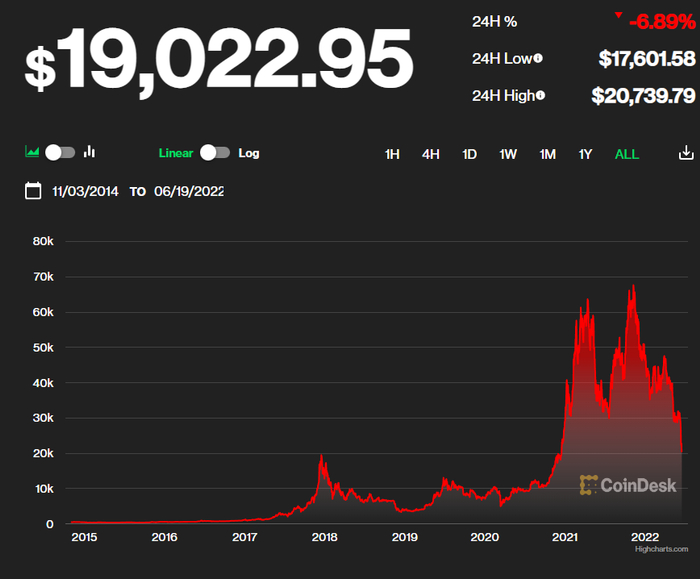This screenshot has height=579, width=700.
Task: Click the late 2021 price peak on chart
Action: (633, 286)
